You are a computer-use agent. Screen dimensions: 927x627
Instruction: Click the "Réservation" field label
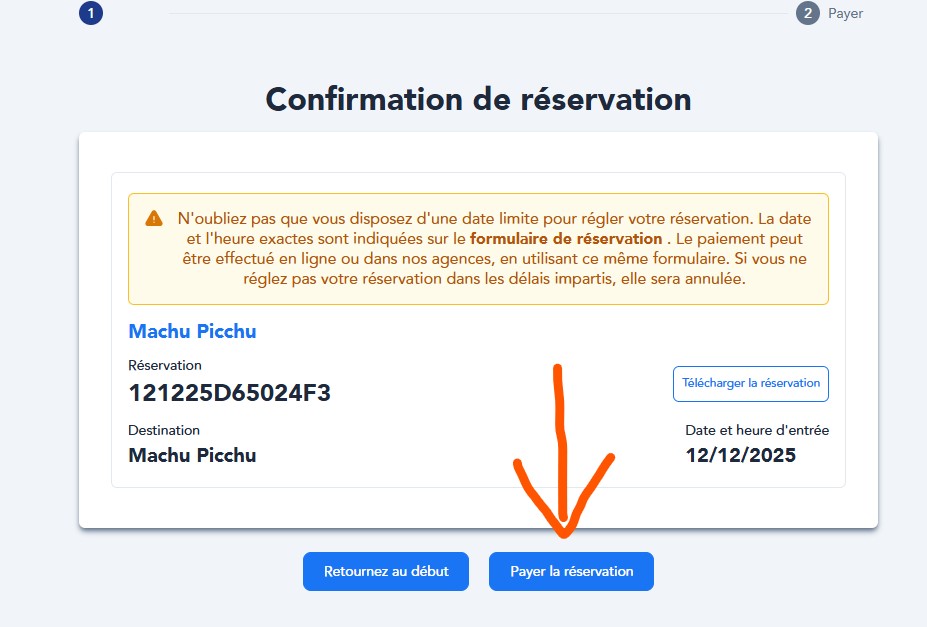pyautogui.click(x=165, y=365)
